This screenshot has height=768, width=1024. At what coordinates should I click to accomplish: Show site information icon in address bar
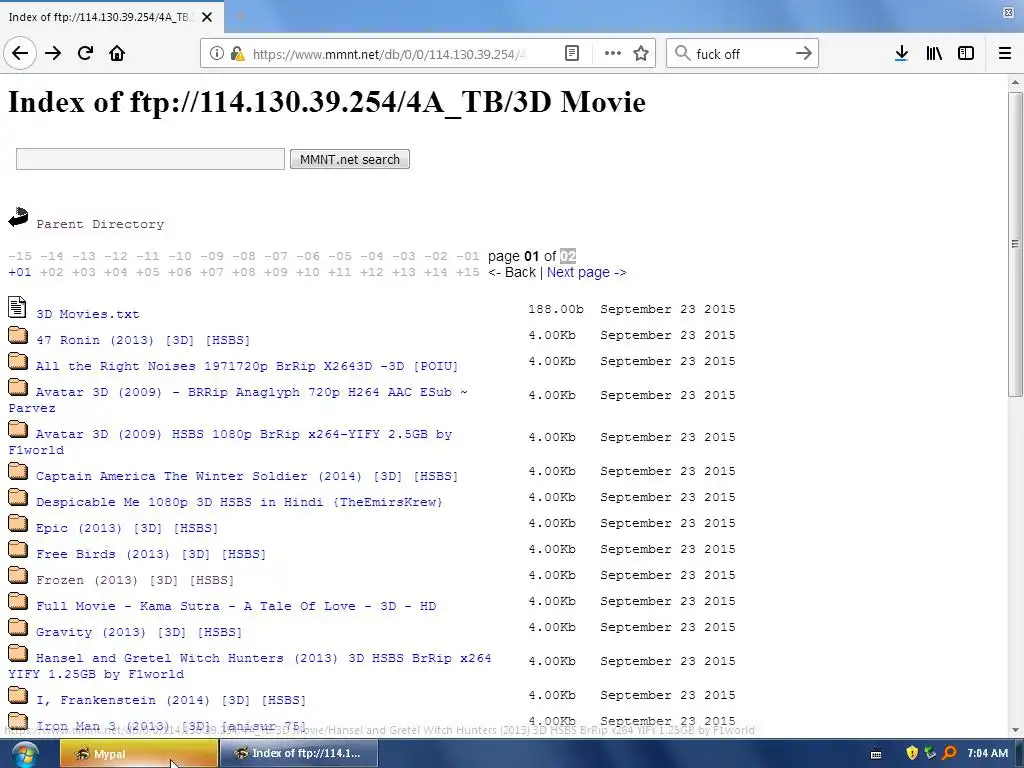[x=216, y=54]
